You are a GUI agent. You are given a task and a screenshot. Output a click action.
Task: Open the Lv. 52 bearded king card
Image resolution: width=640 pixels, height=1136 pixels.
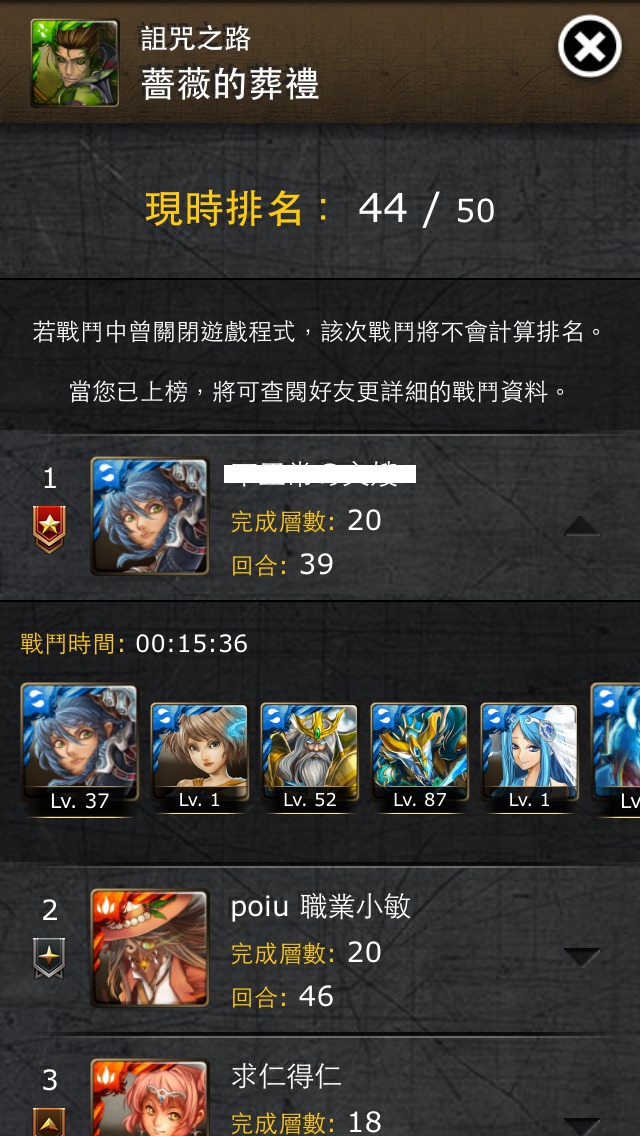click(309, 757)
